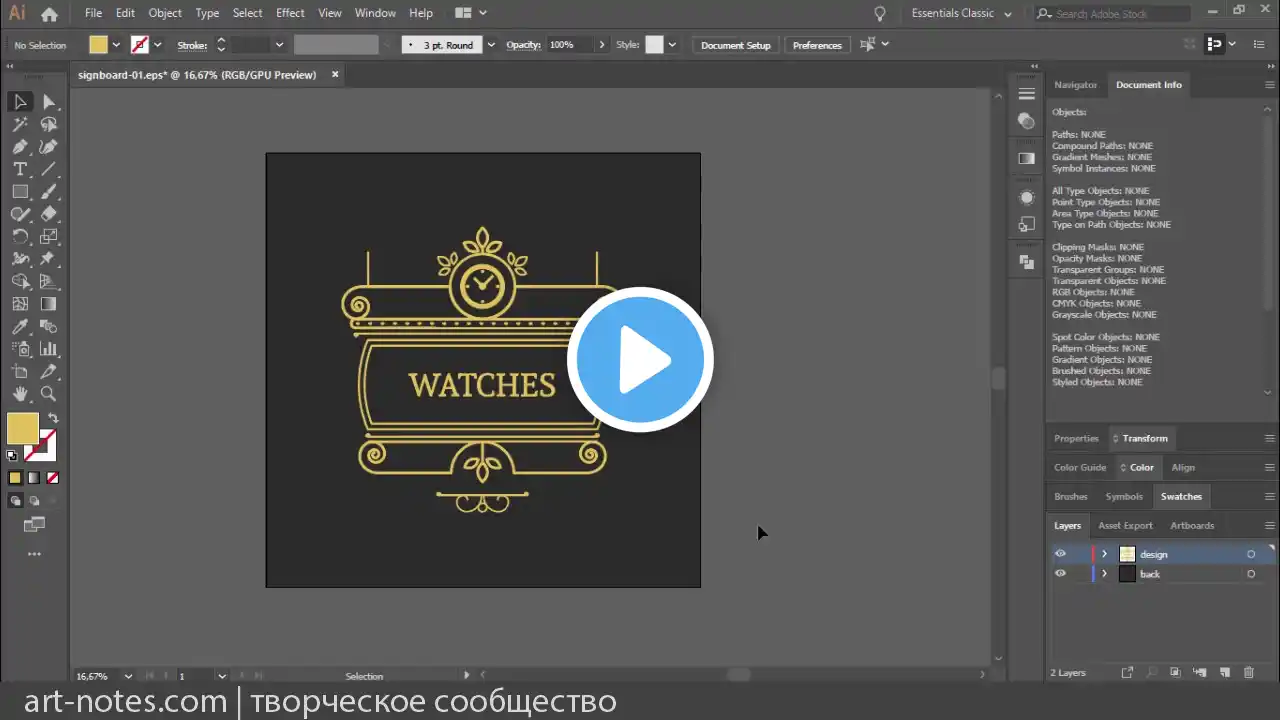The image size is (1280, 720).
Task: Open fill color dropdown in control bar
Action: pos(116,45)
